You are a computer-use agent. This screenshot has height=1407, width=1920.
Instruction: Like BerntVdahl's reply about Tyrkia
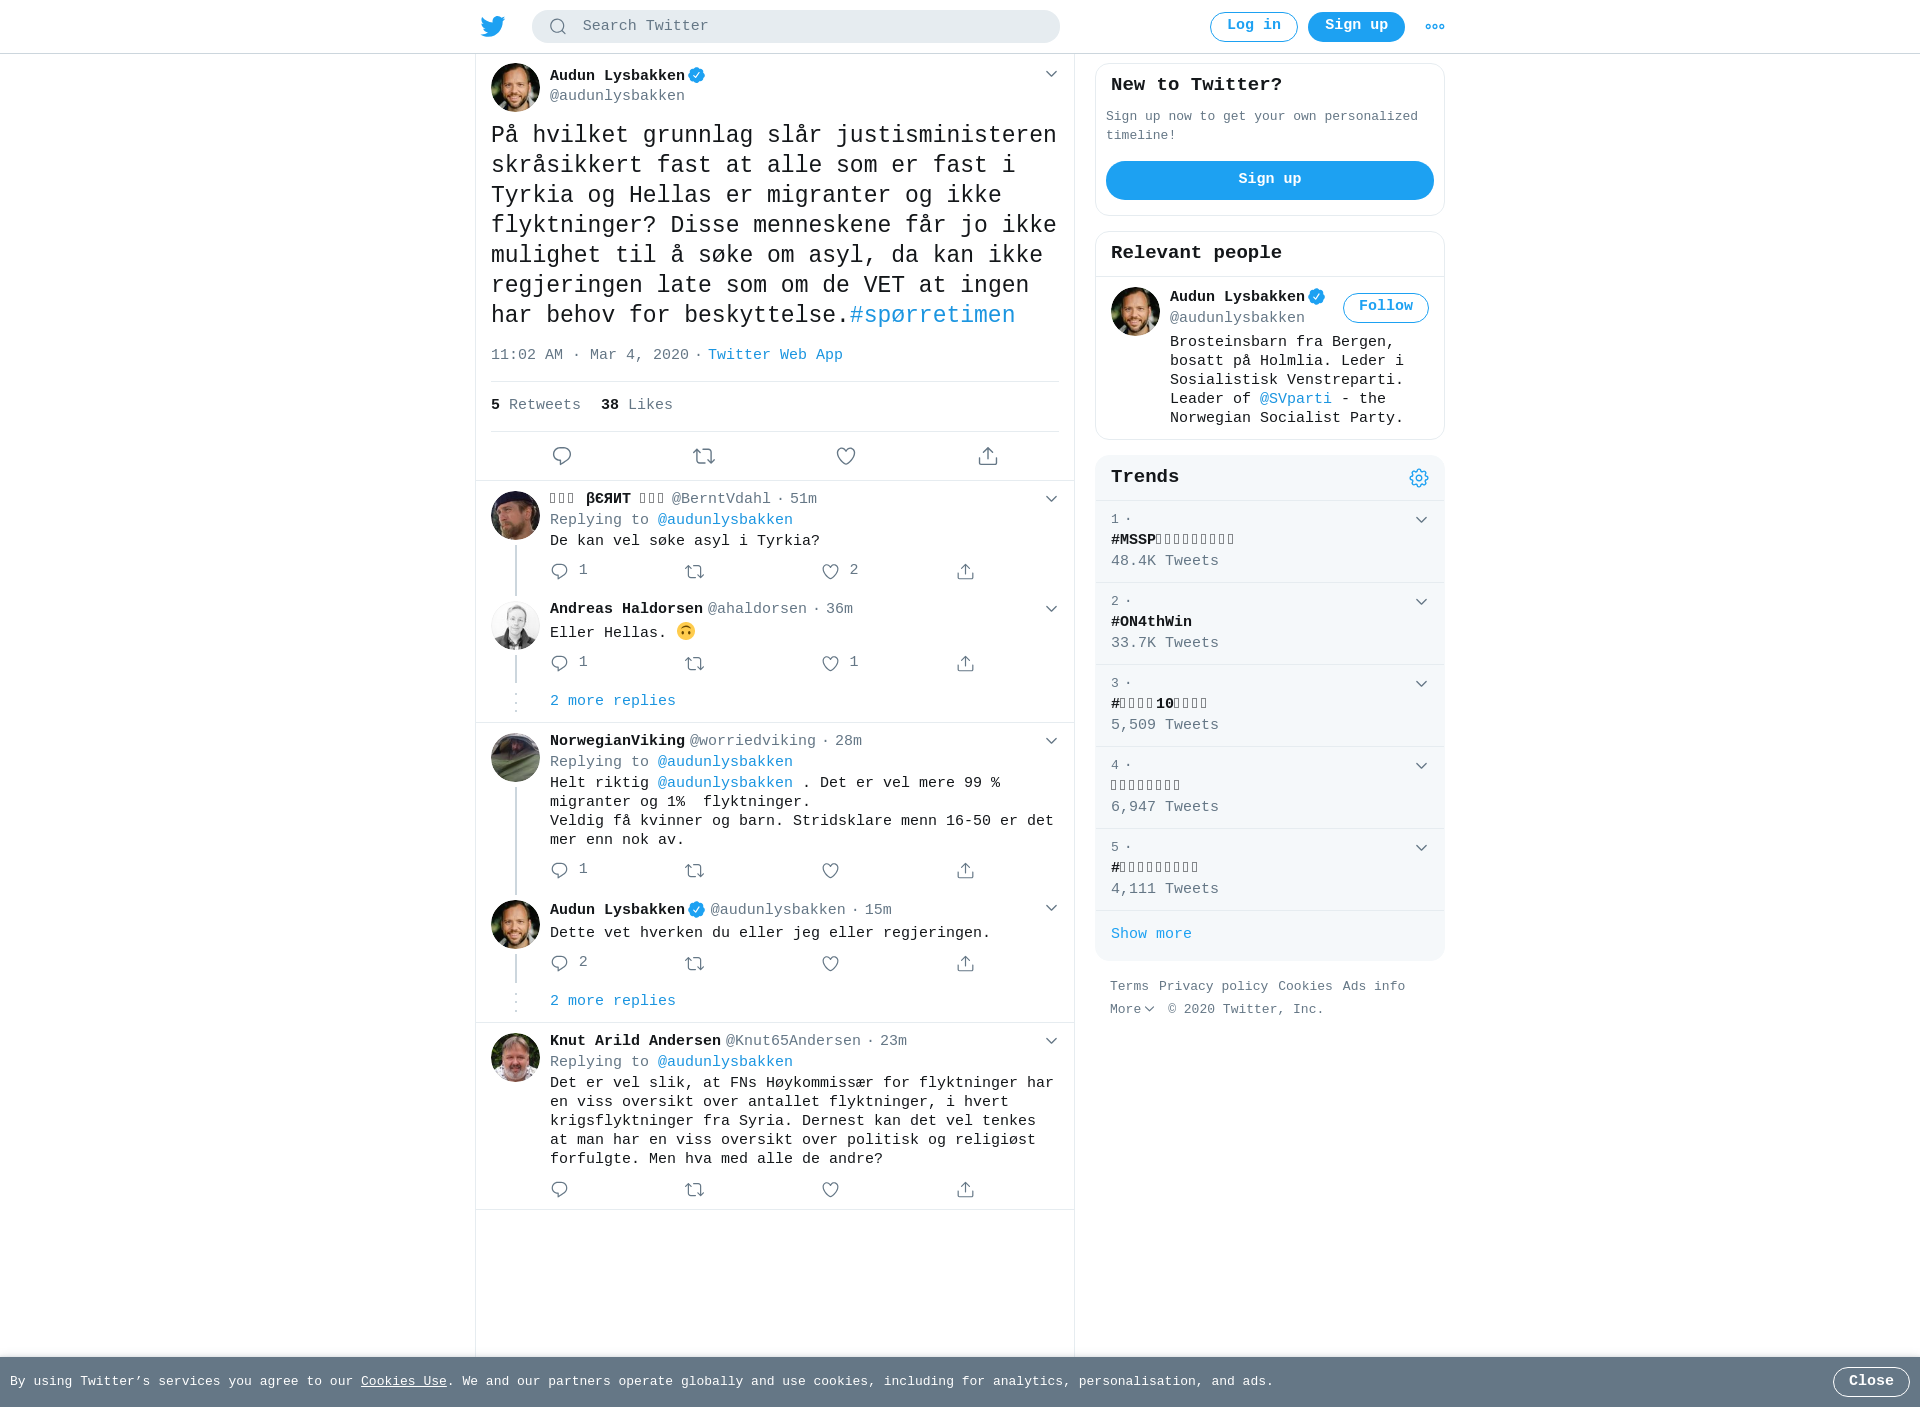tap(830, 572)
